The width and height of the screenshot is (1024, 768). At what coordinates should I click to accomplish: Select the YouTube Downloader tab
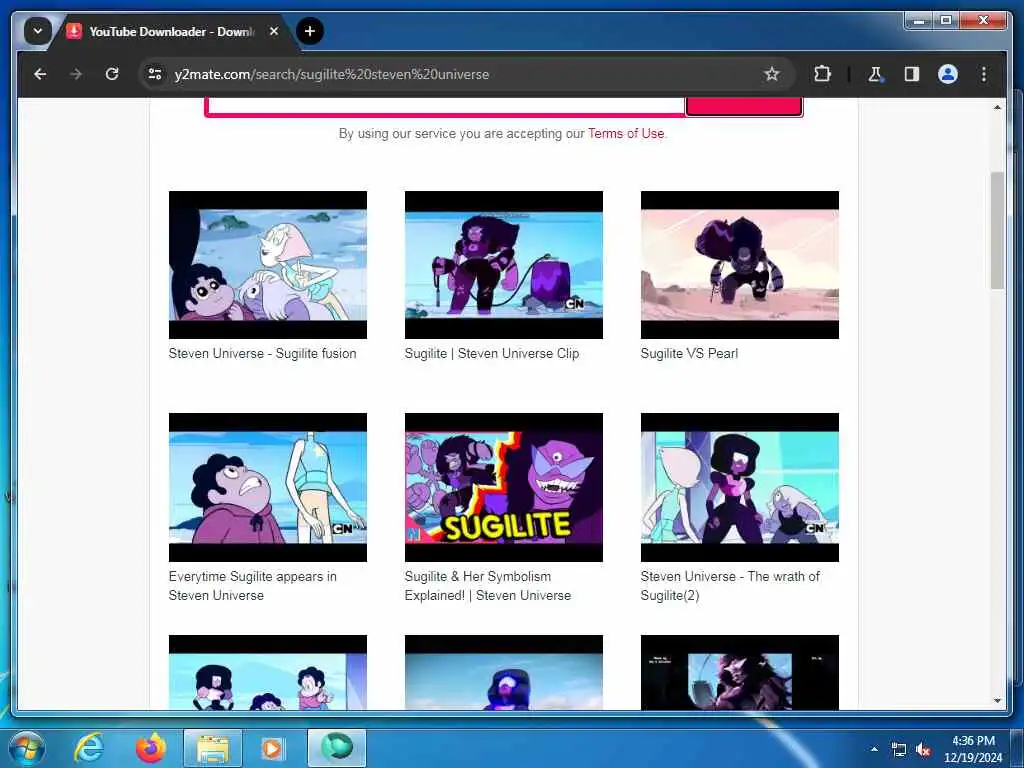coord(172,31)
